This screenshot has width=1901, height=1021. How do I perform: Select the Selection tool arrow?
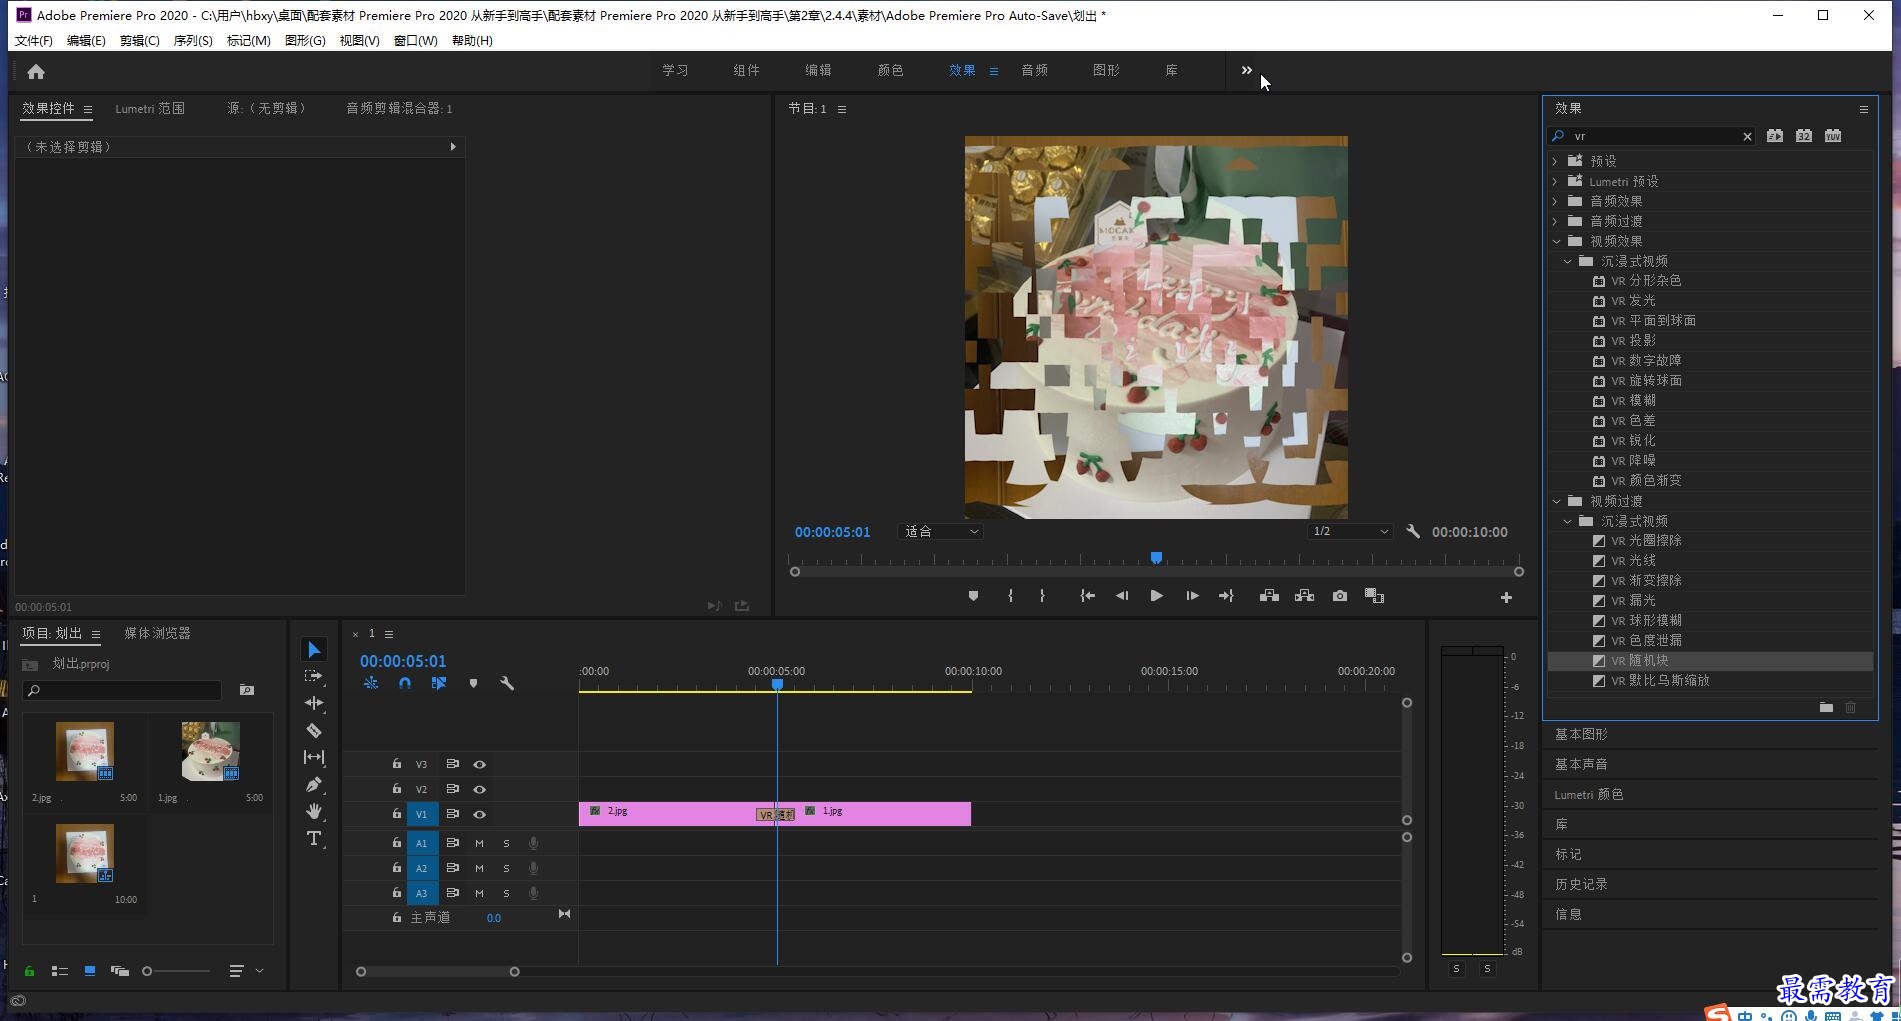[x=314, y=650]
